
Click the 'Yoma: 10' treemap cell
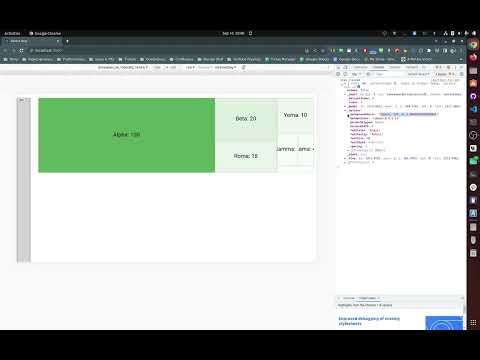(x=295, y=115)
